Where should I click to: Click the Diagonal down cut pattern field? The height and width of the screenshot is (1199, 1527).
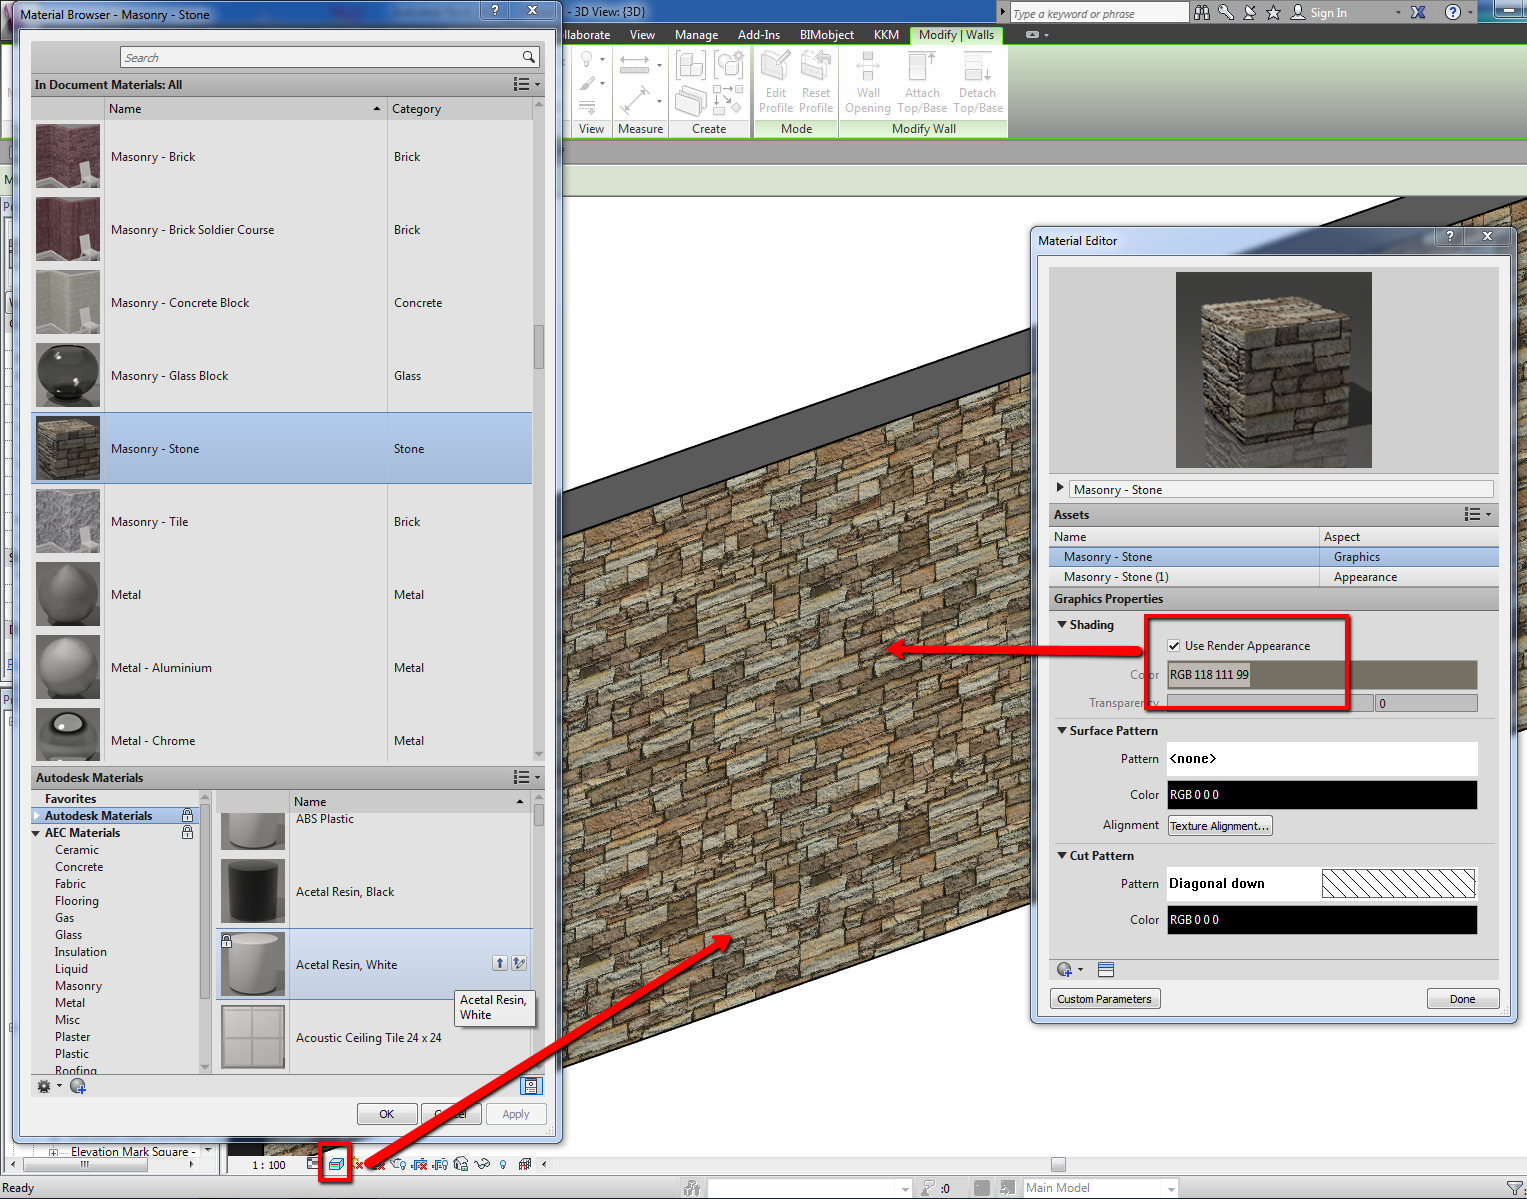click(1322, 884)
